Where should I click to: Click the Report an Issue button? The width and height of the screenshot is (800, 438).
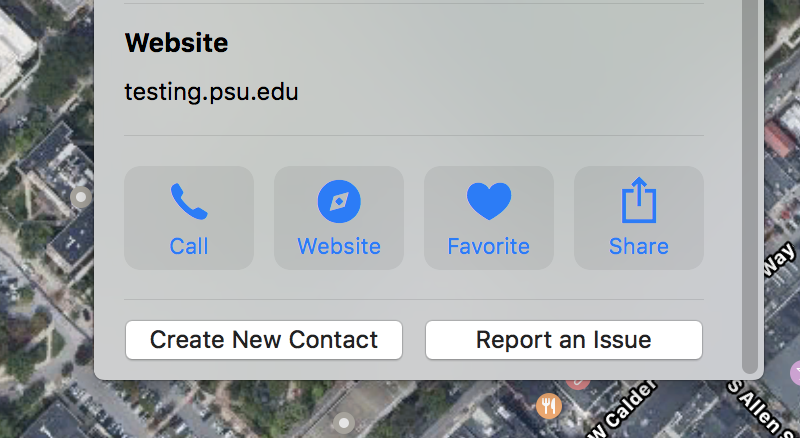tap(564, 340)
